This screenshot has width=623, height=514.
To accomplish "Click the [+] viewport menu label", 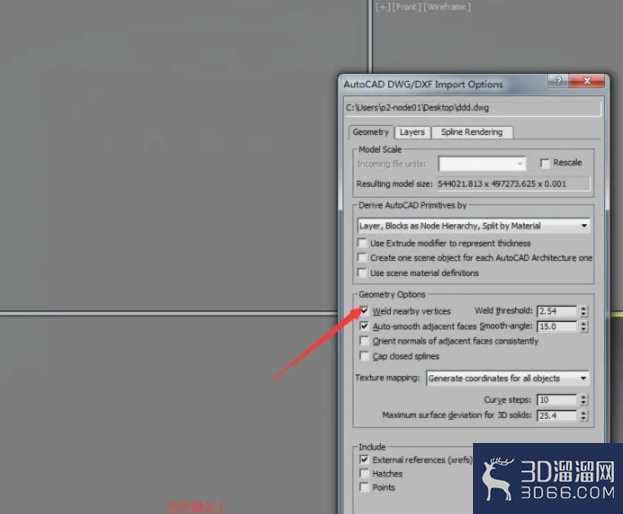I will click(x=383, y=7).
